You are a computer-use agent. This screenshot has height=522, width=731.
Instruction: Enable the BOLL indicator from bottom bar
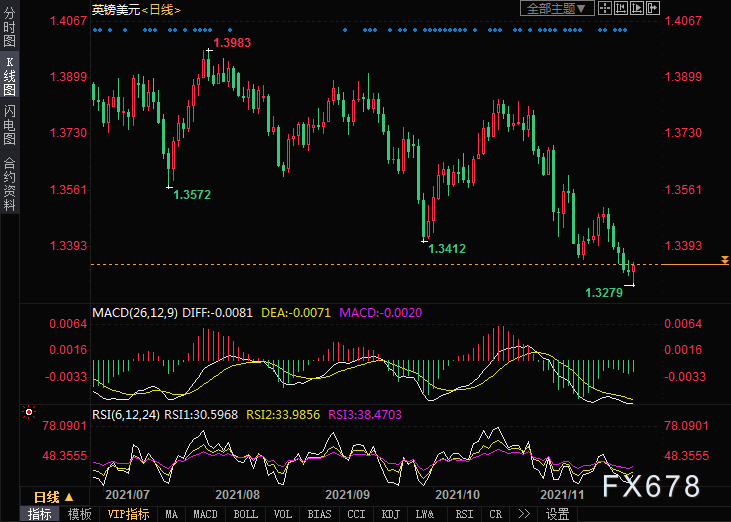(x=245, y=514)
